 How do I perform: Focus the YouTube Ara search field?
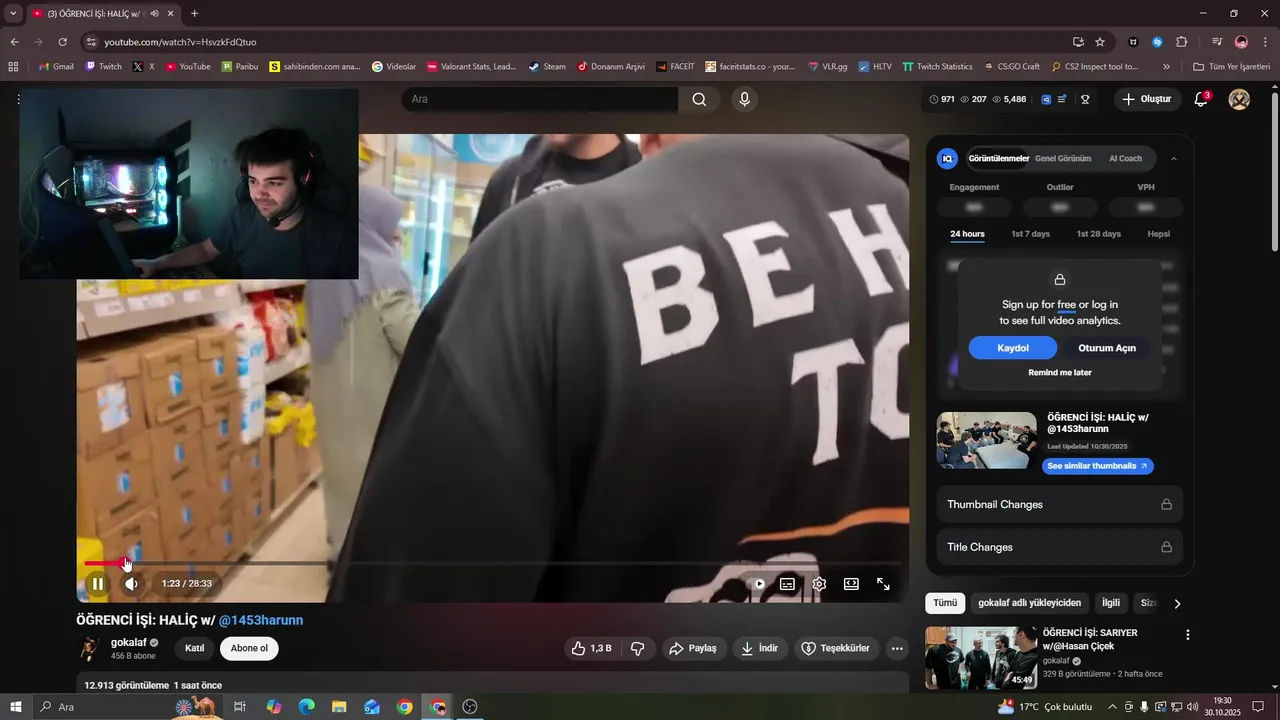point(540,99)
